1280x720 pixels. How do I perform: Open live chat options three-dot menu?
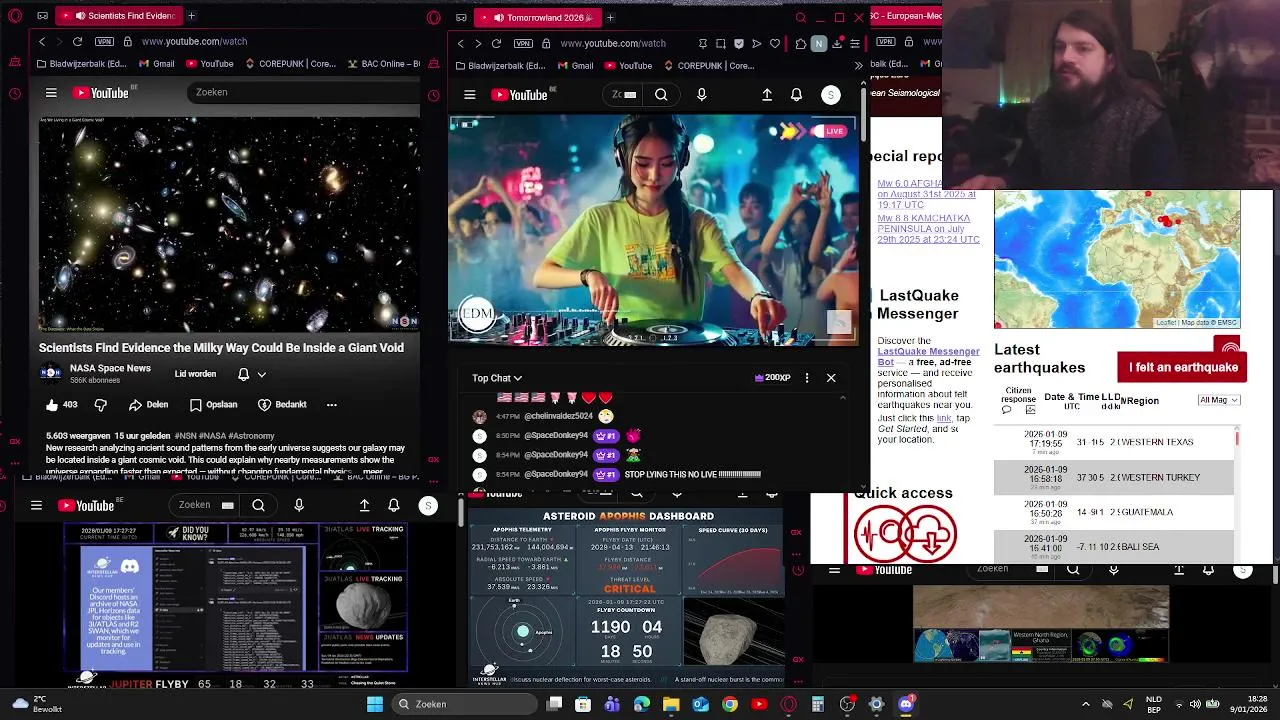point(807,378)
